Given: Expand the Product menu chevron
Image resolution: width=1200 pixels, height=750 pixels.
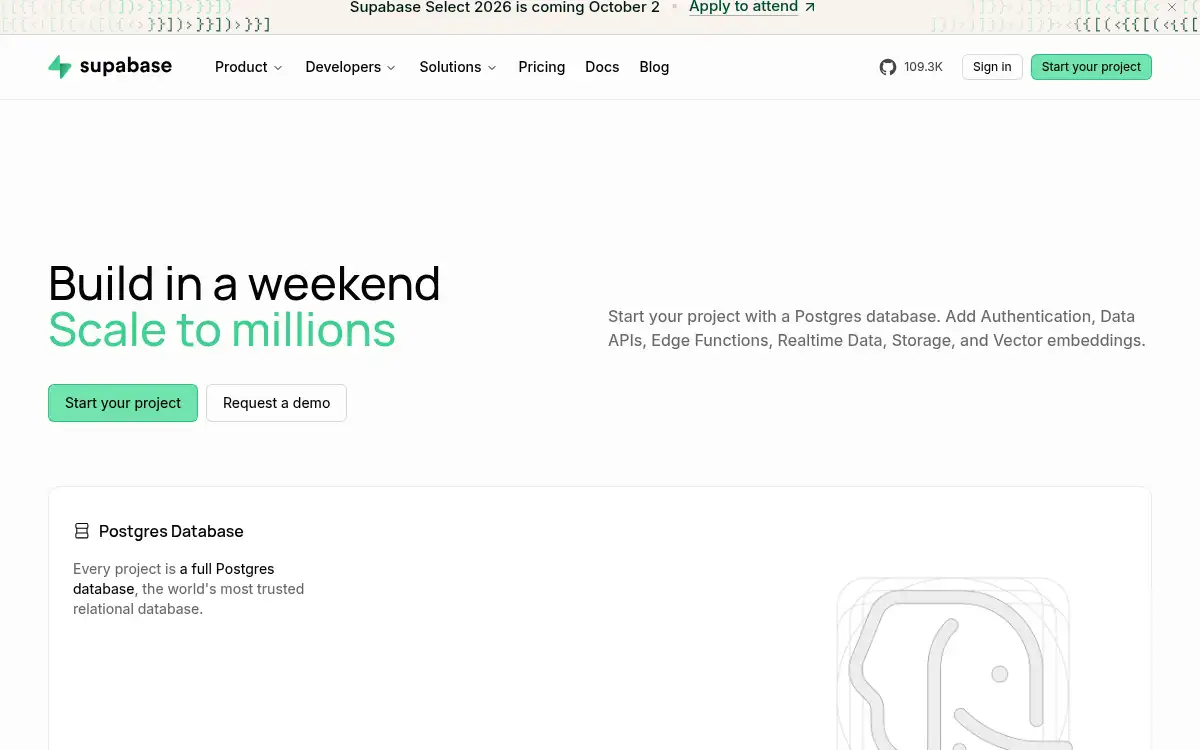Looking at the screenshot, I should (278, 68).
